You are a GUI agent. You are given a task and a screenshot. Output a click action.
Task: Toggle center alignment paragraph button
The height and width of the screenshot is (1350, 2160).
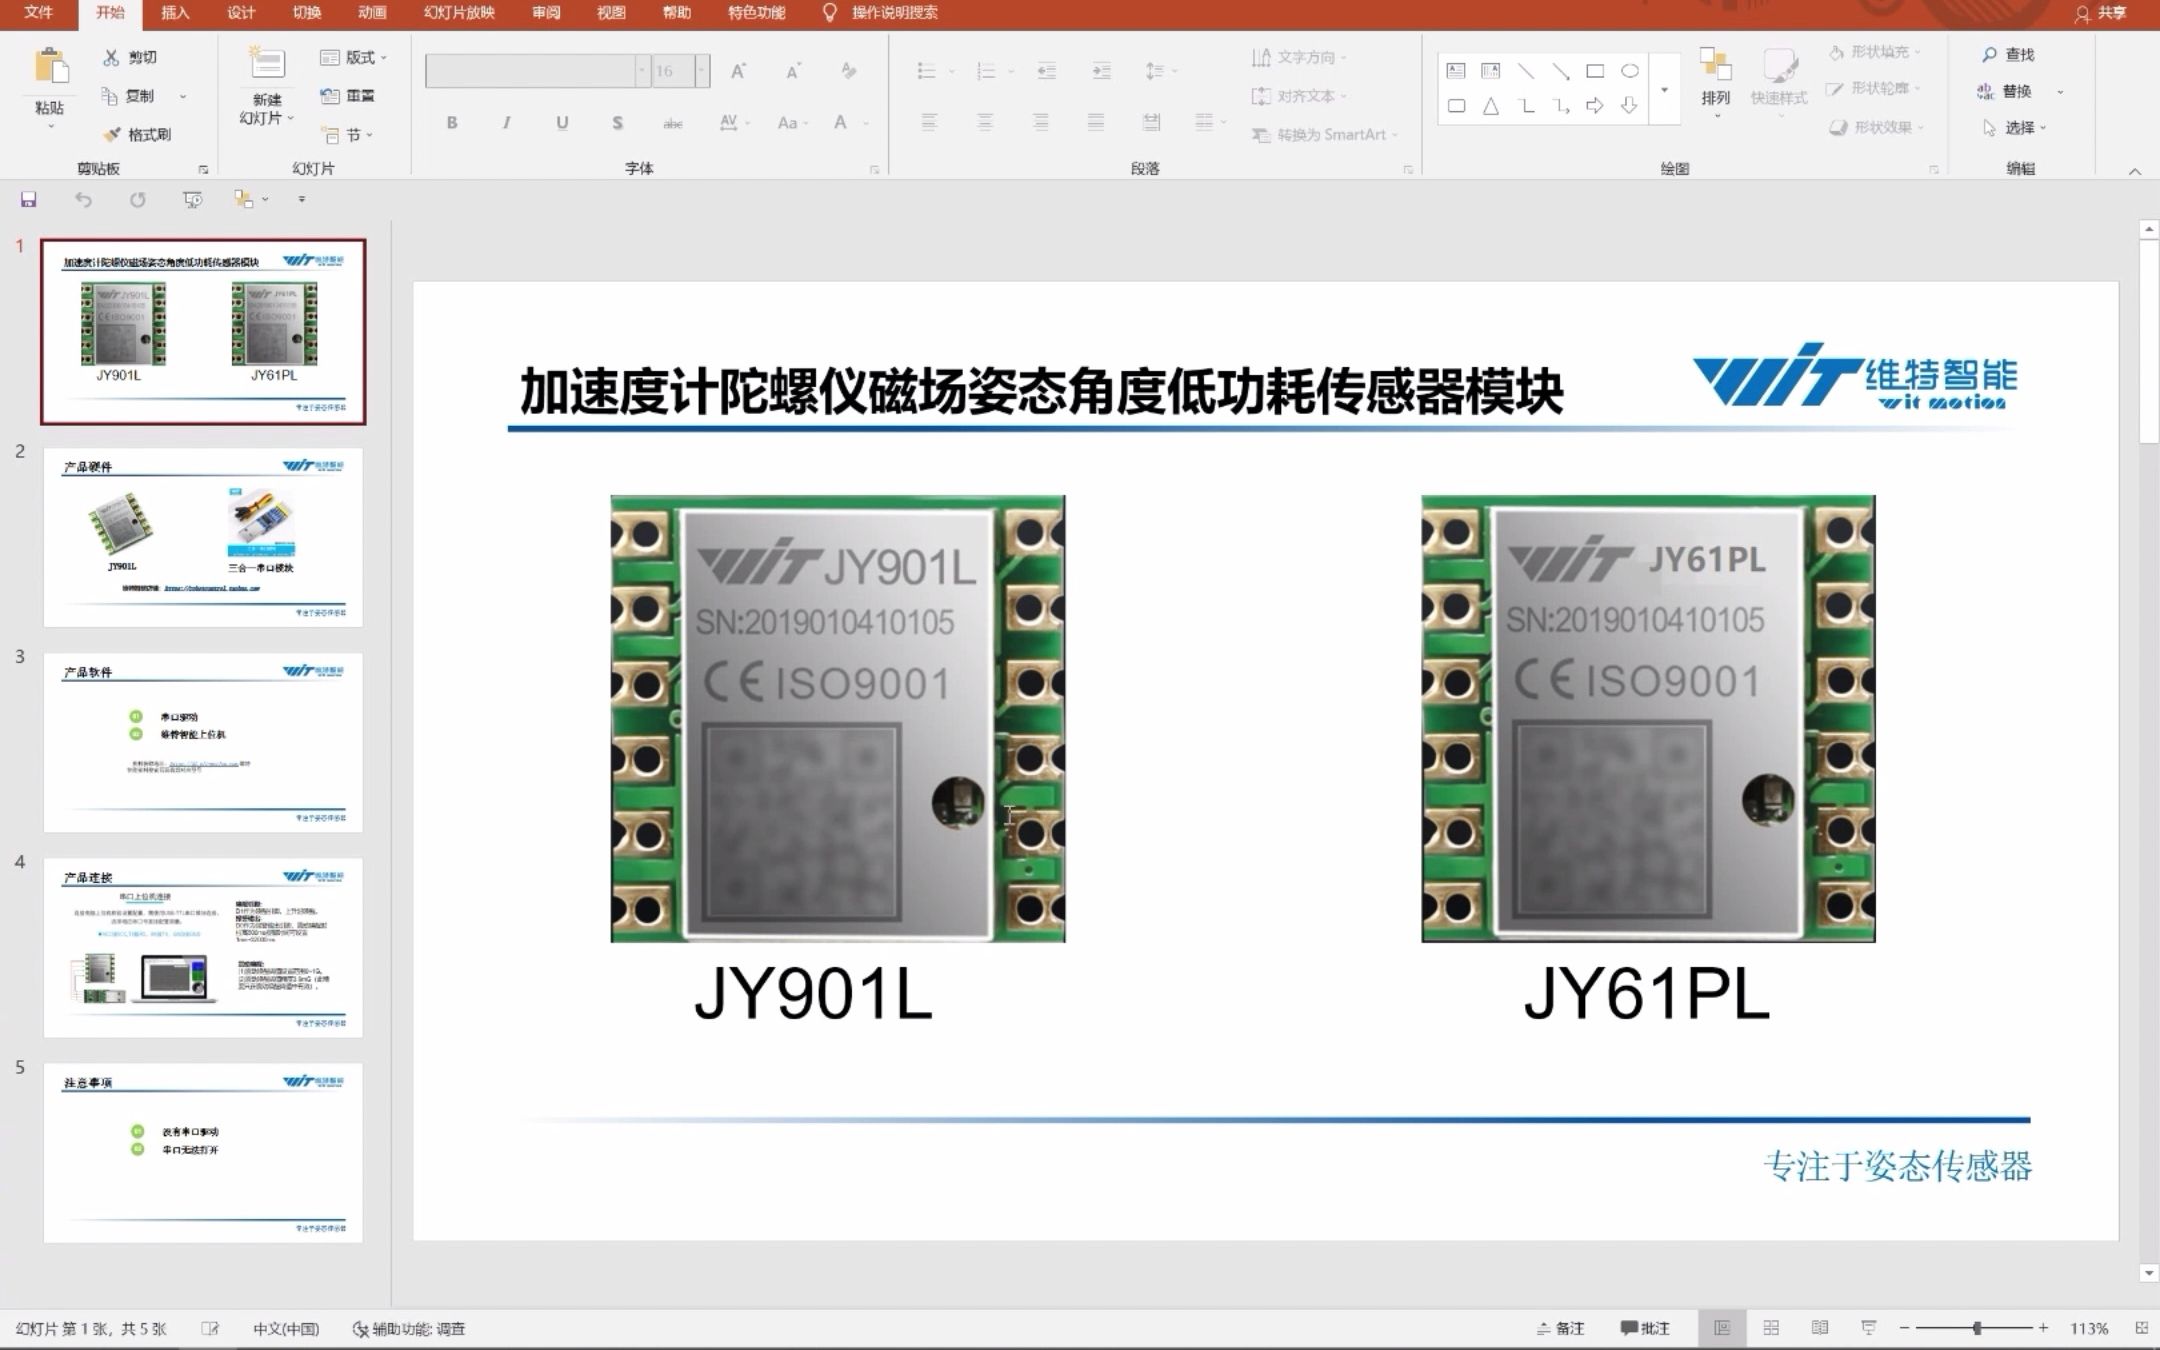(x=985, y=123)
